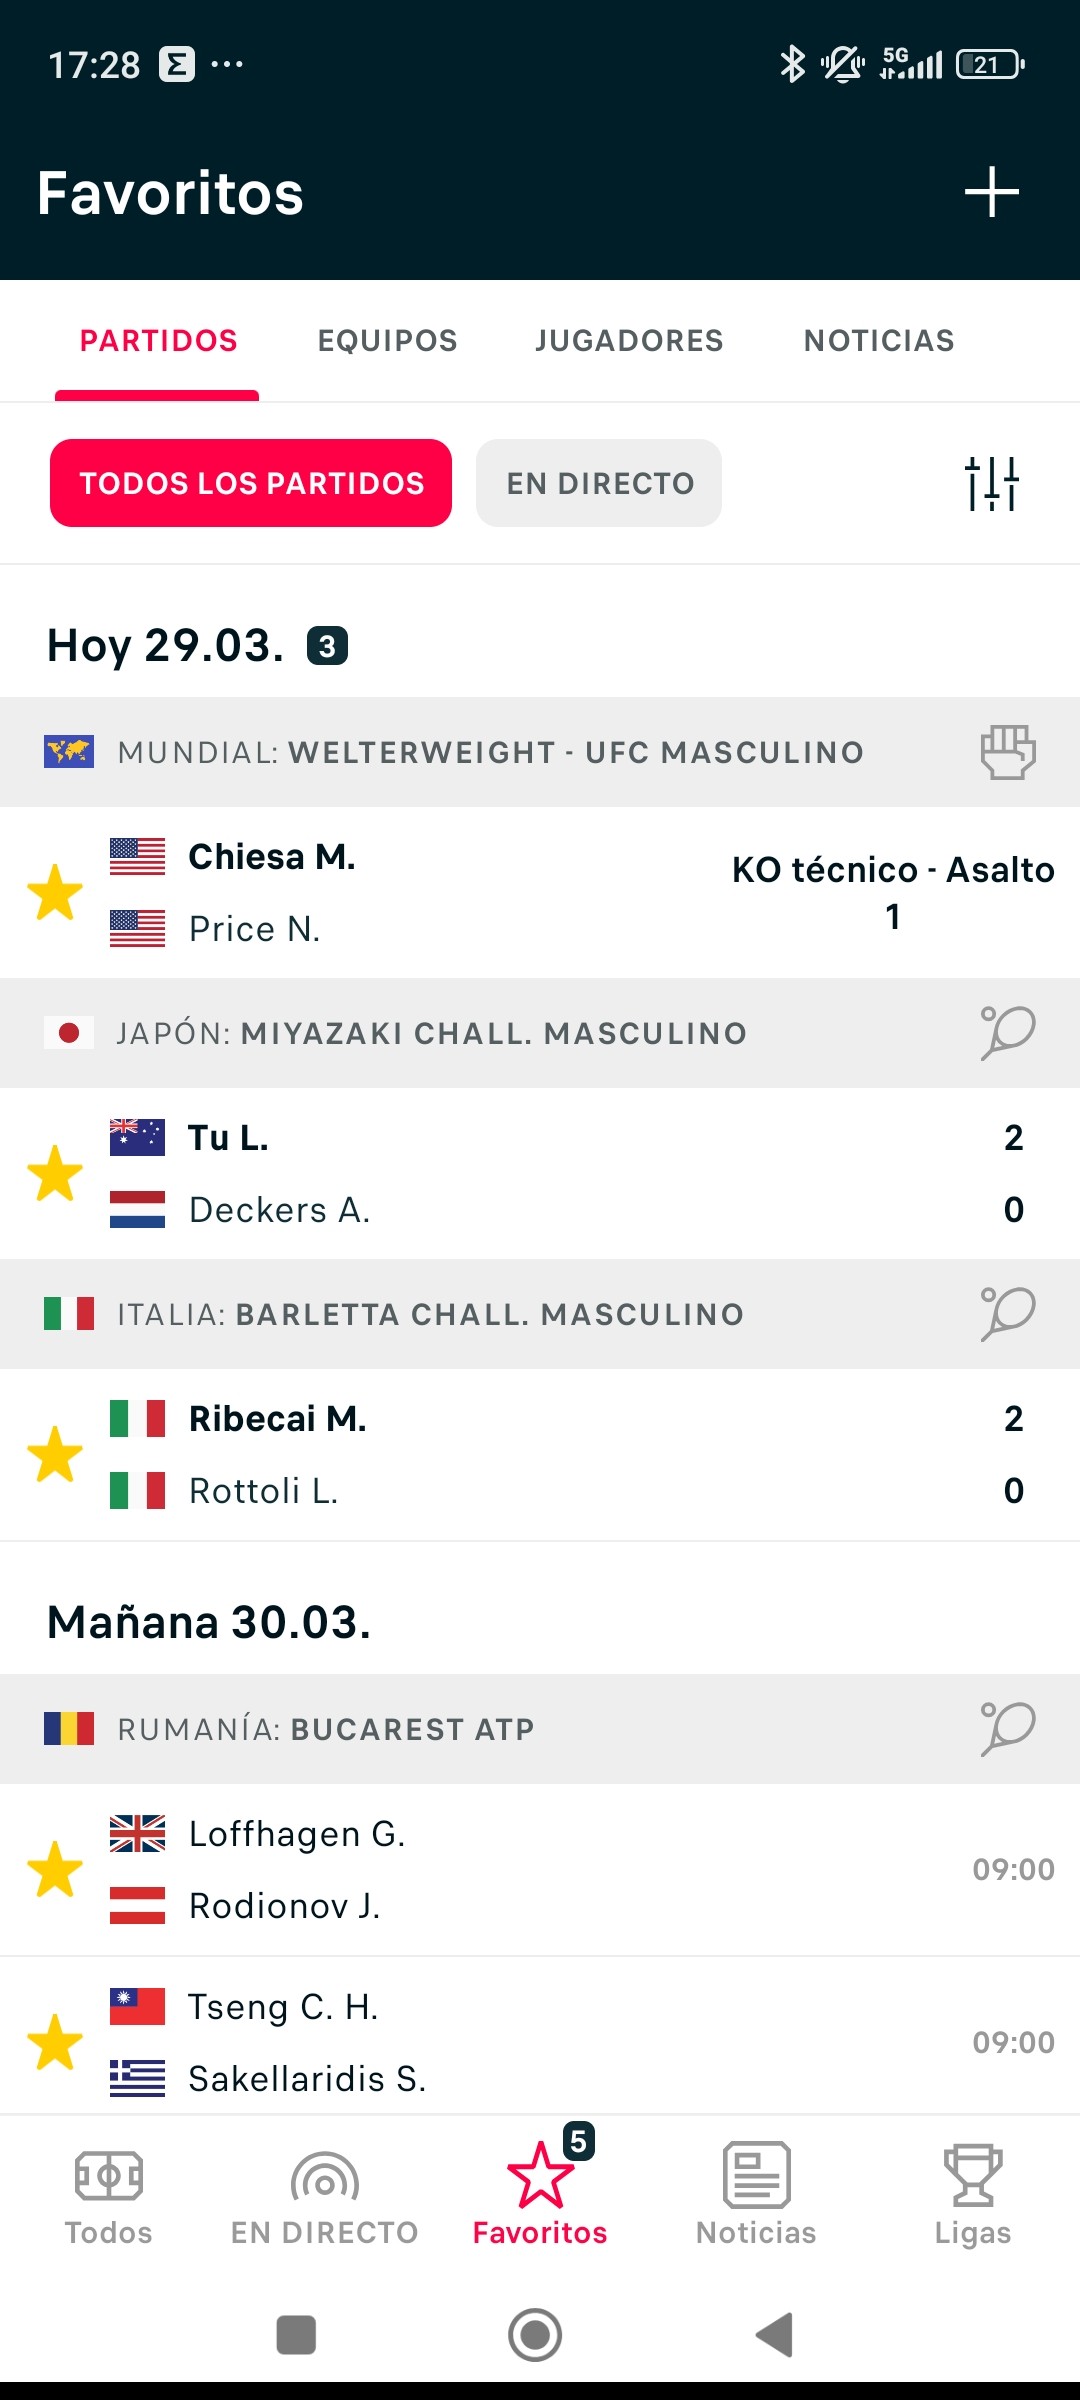Open the Bucarest ATP league header

[540, 1729]
